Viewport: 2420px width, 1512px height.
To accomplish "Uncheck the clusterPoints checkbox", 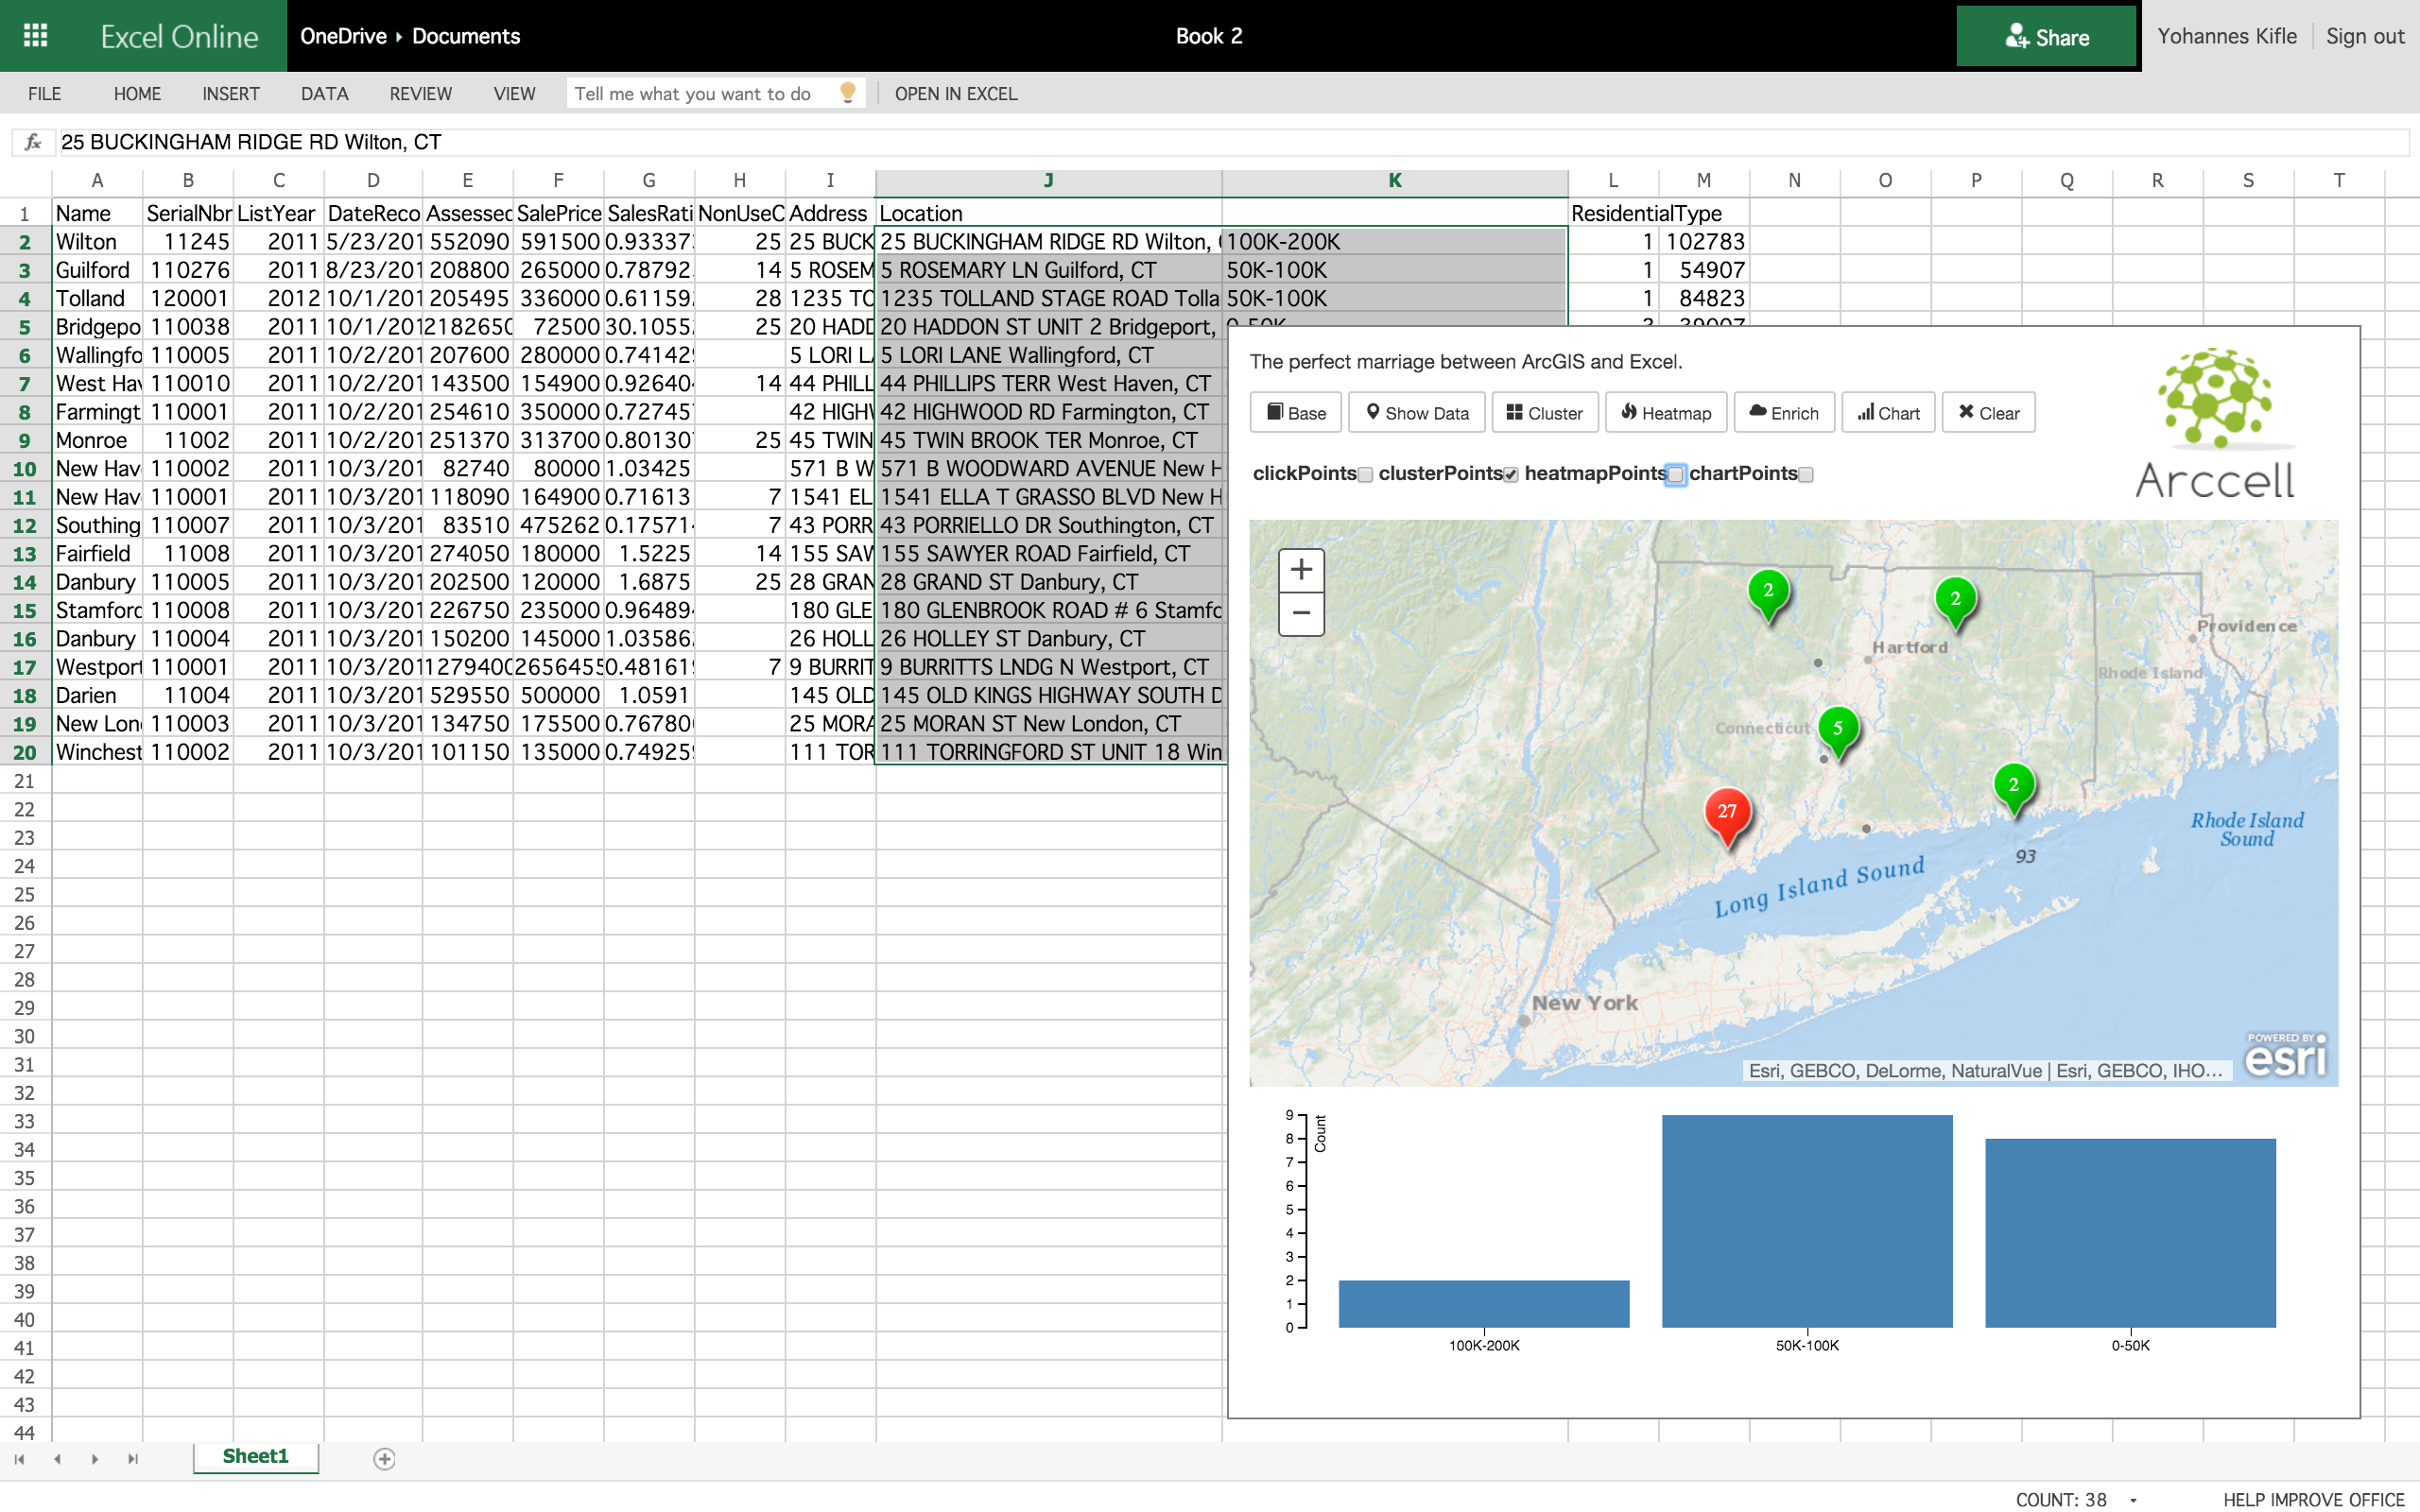I will pos(1510,475).
